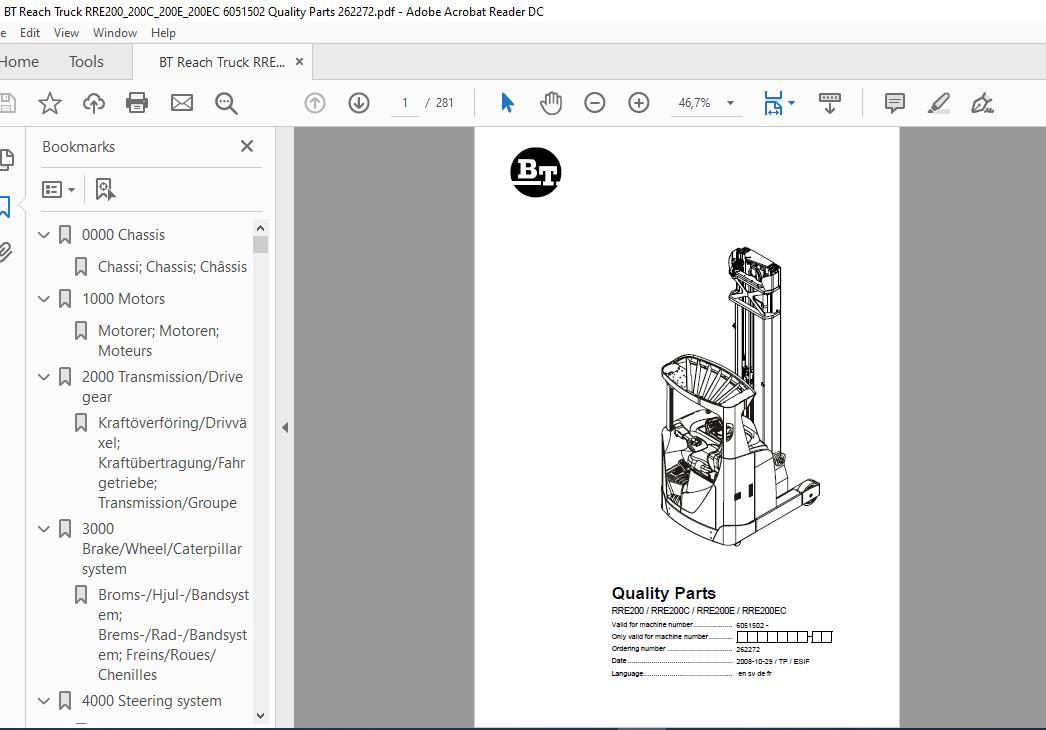The height and width of the screenshot is (730, 1046).
Task: Go to next page arrow
Action: (x=359, y=103)
